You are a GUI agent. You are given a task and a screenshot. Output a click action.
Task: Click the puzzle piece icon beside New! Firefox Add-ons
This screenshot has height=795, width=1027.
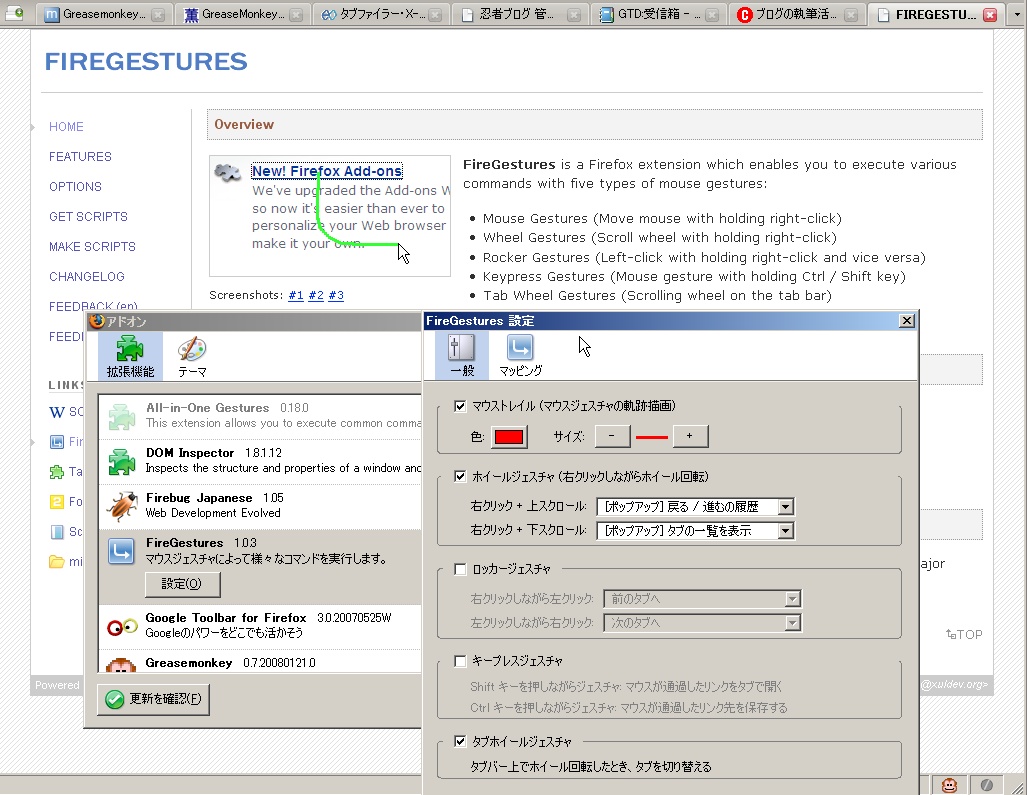tap(228, 173)
